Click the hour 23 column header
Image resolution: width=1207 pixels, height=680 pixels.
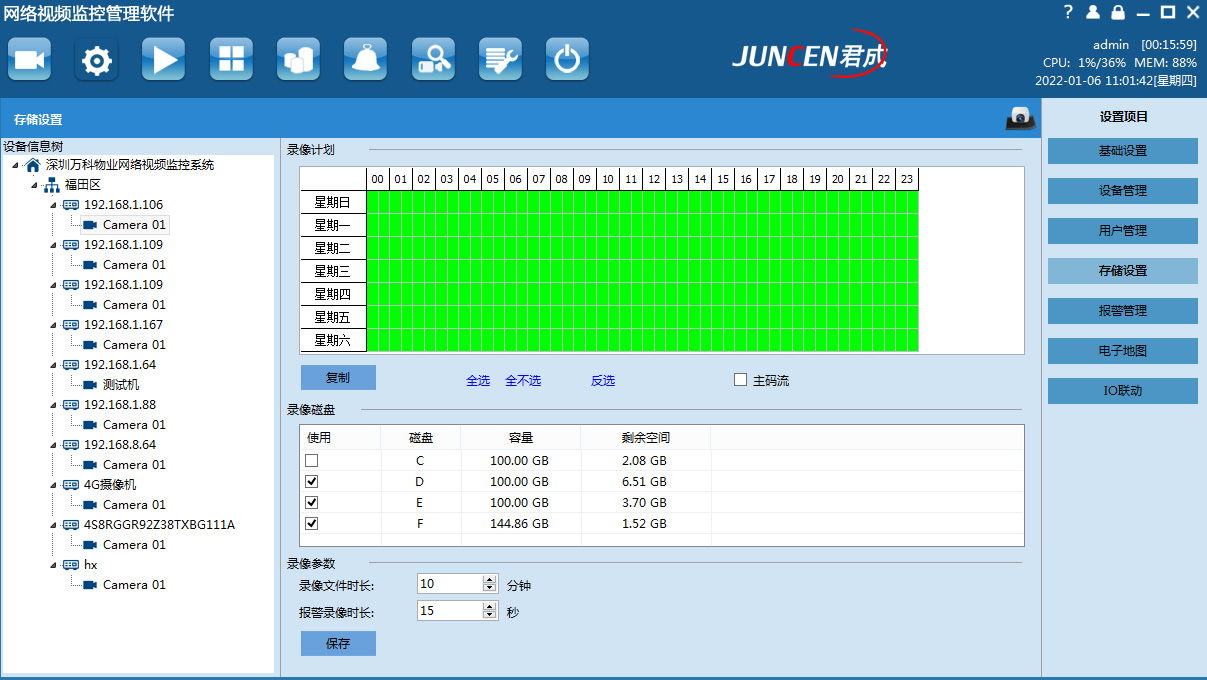(907, 179)
